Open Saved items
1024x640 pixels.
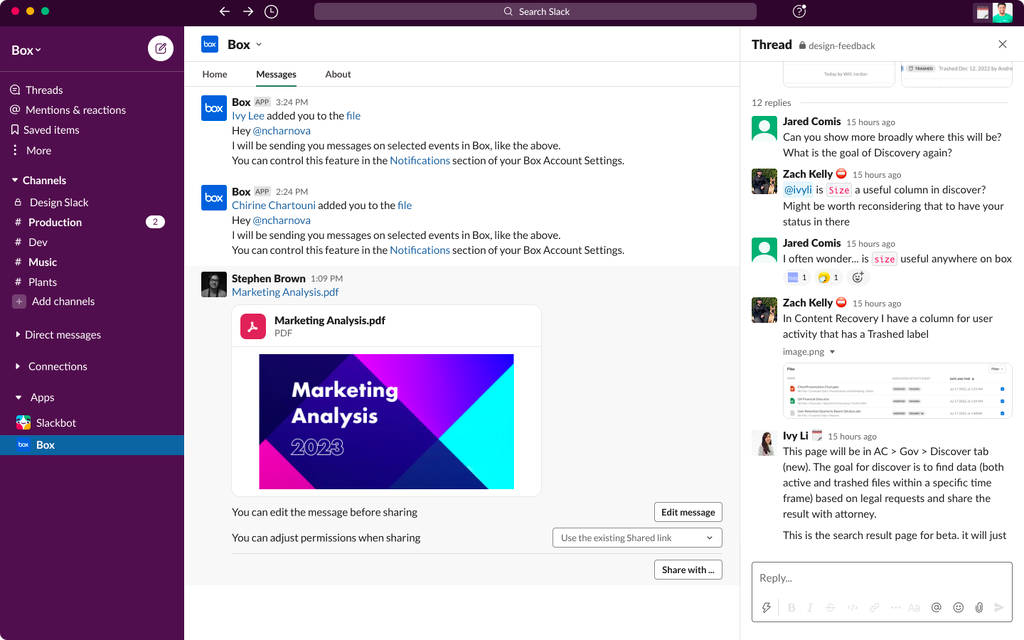[51, 130]
